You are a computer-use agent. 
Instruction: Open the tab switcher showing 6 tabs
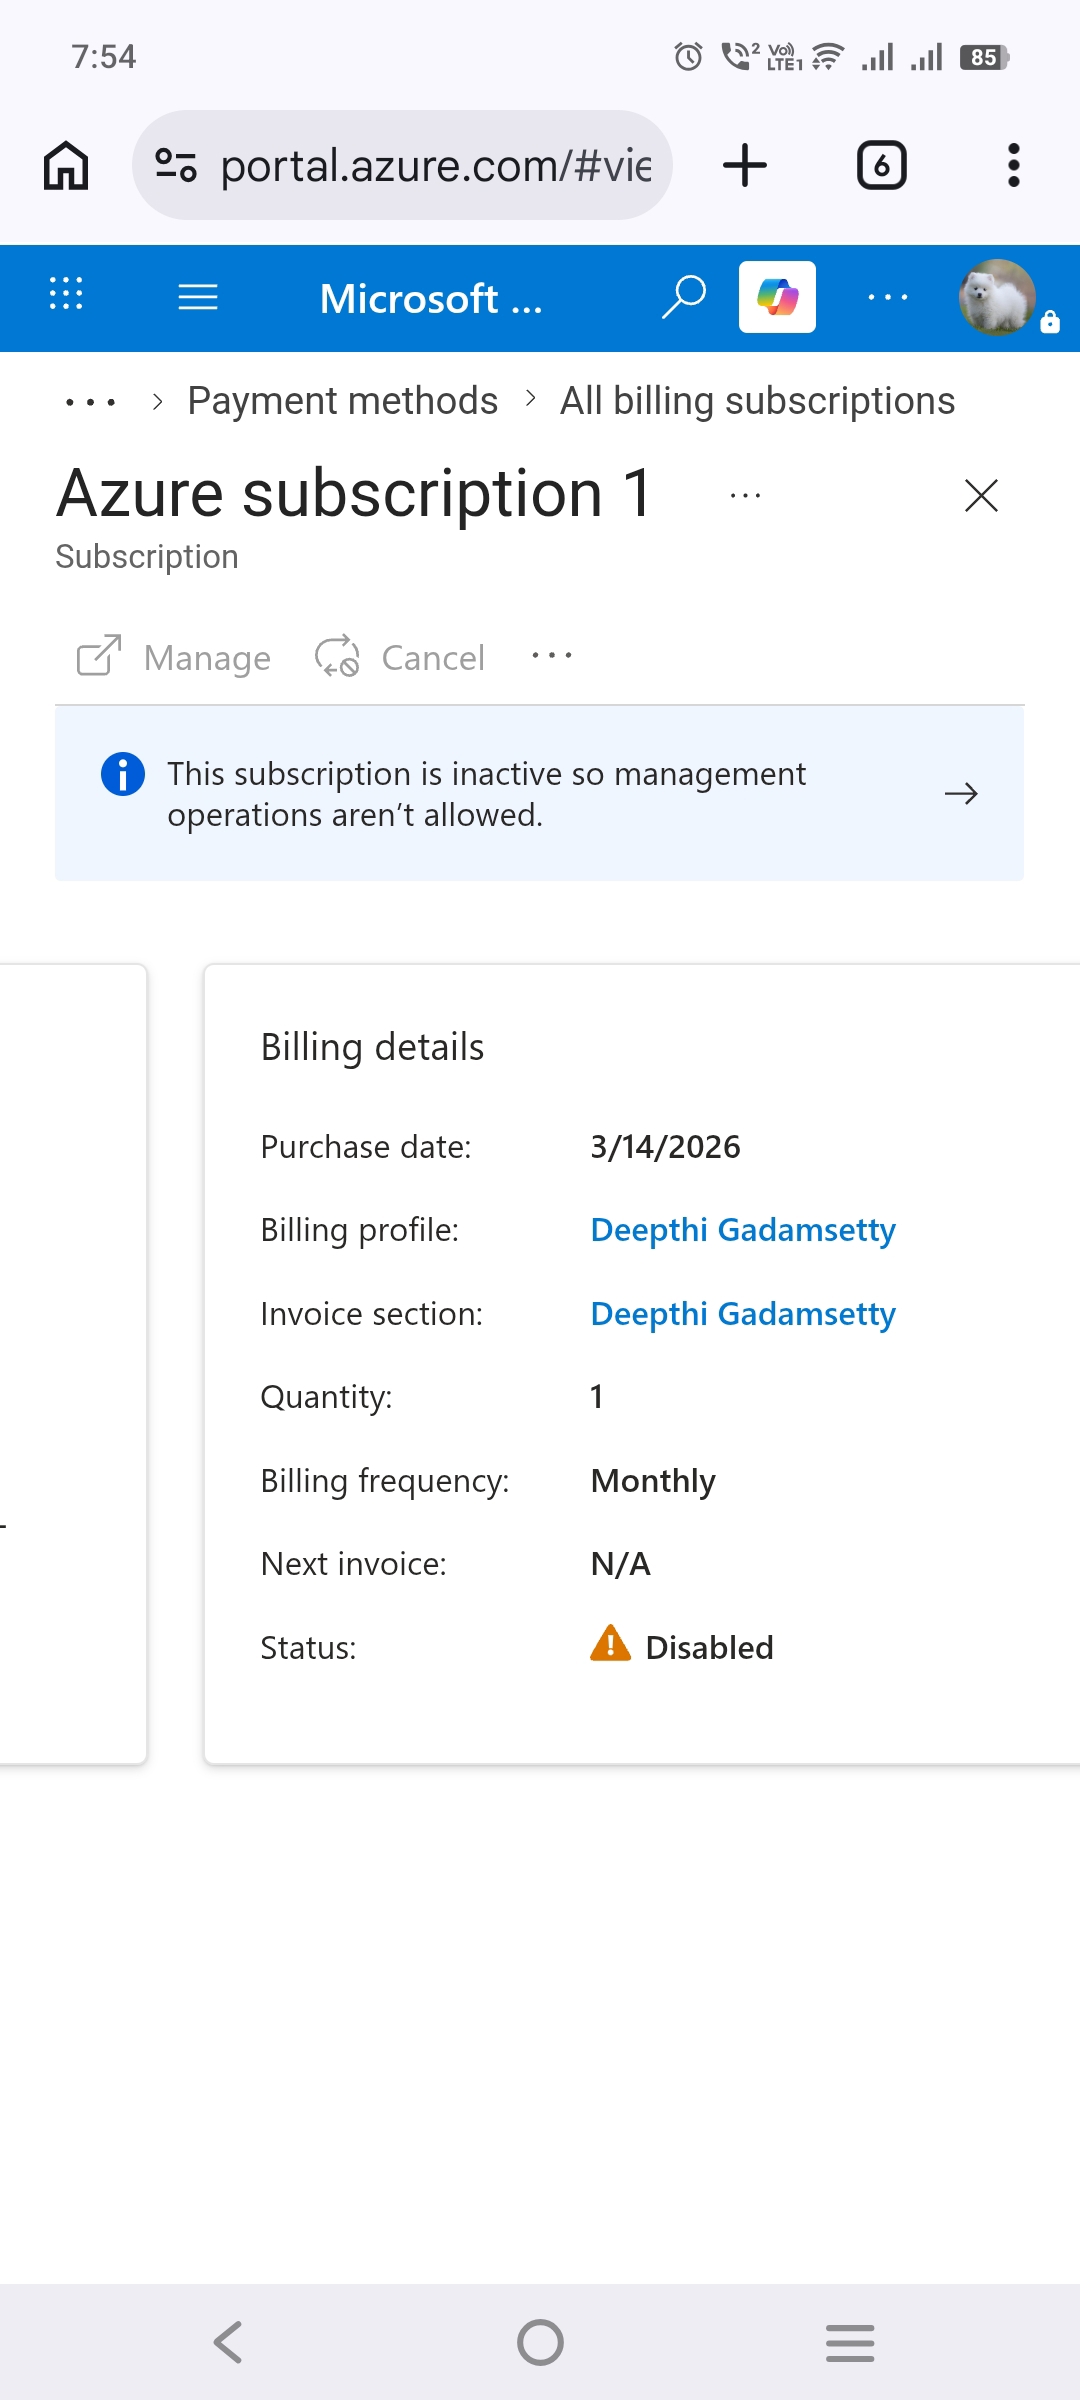click(882, 165)
